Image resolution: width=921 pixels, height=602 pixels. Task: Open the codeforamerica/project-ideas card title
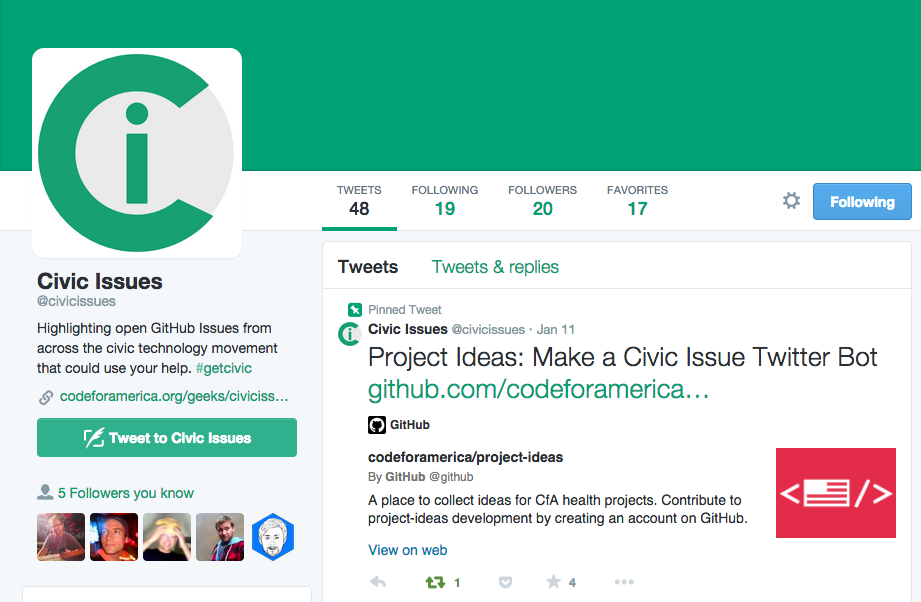pyautogui.click(x=465, y=457)
